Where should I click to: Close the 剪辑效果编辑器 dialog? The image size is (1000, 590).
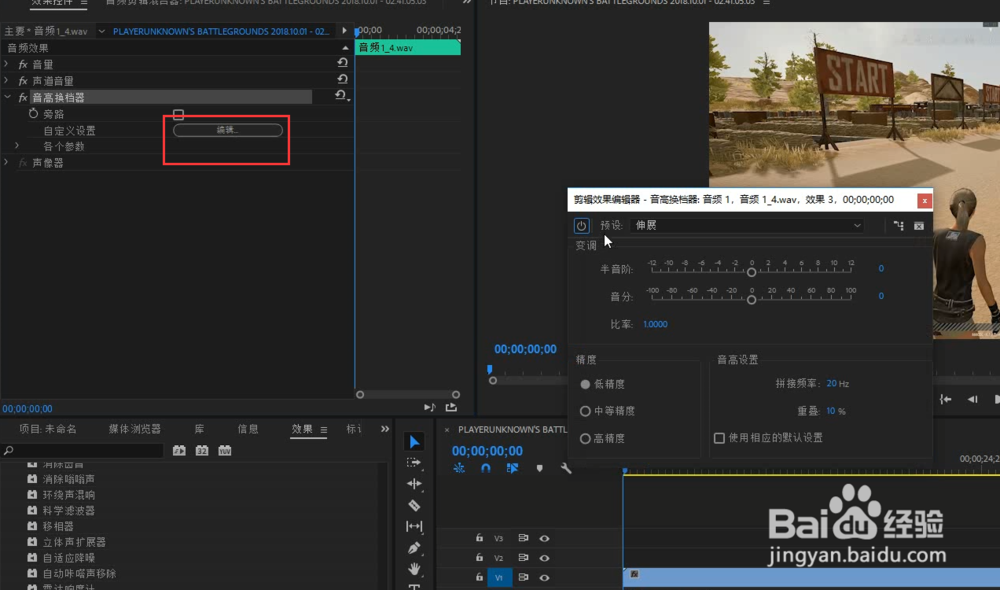point(924,200)
